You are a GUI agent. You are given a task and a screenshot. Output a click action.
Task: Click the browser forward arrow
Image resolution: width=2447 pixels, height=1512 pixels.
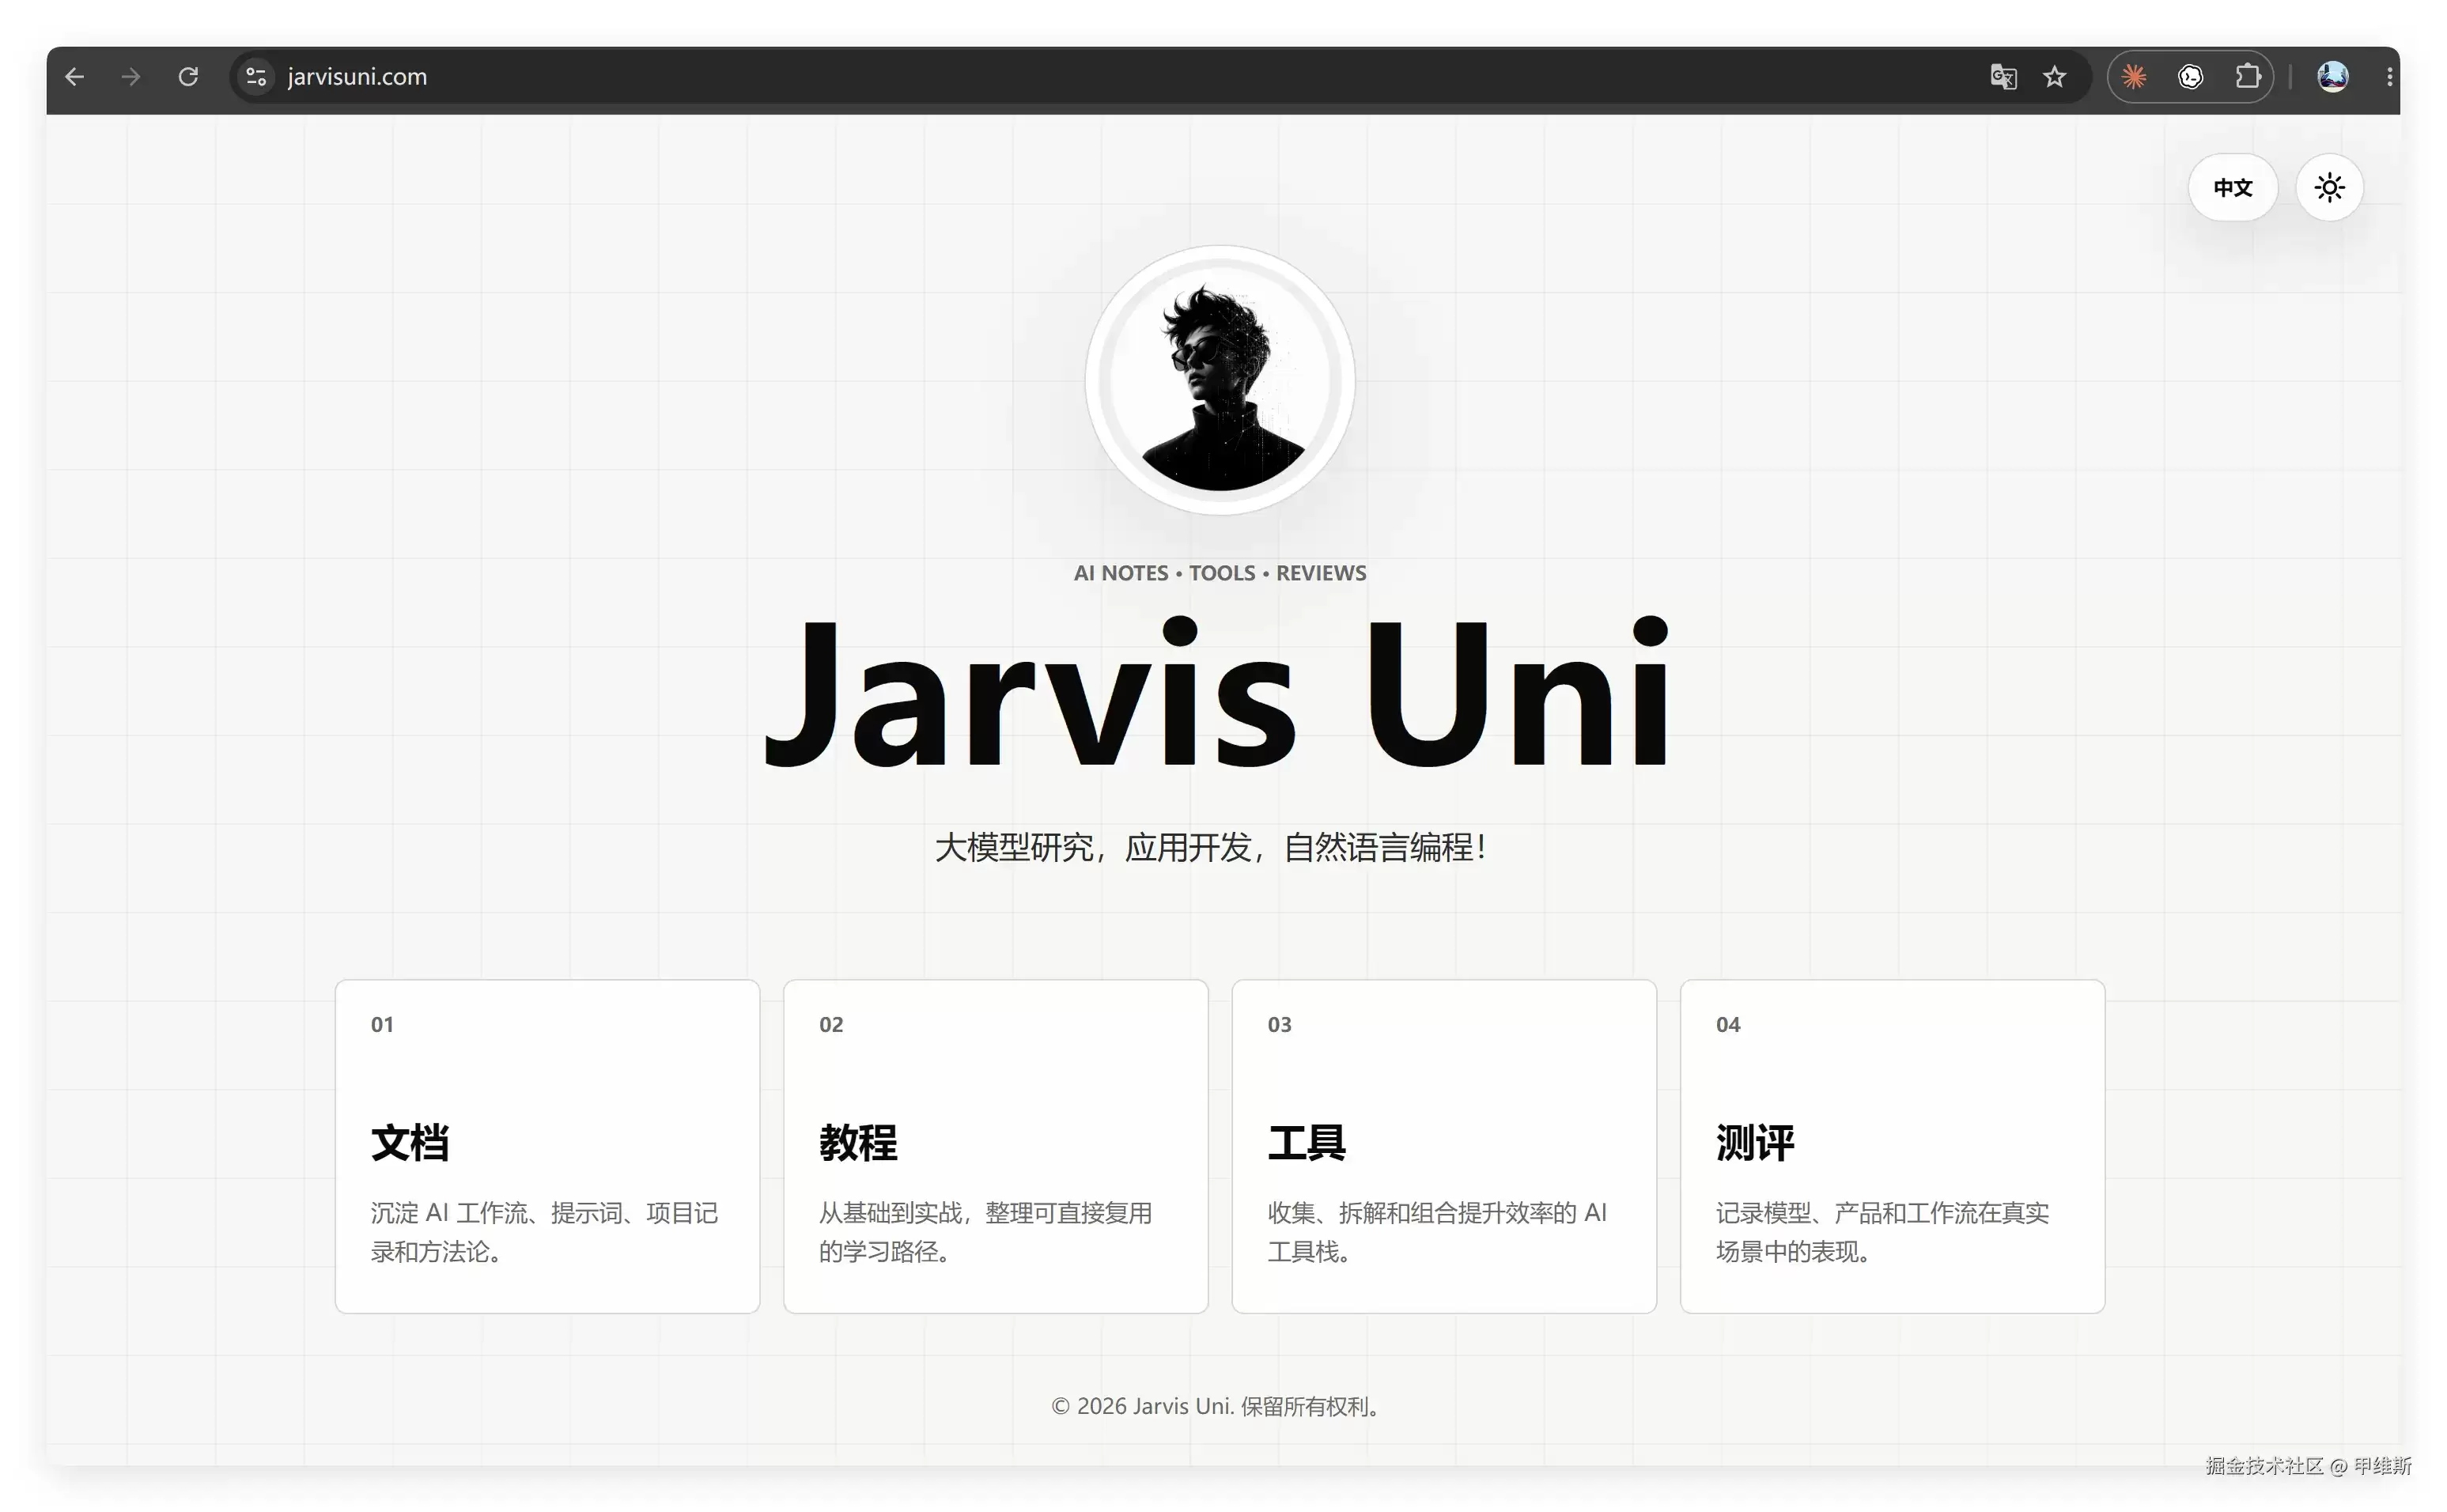click(131, 77)
